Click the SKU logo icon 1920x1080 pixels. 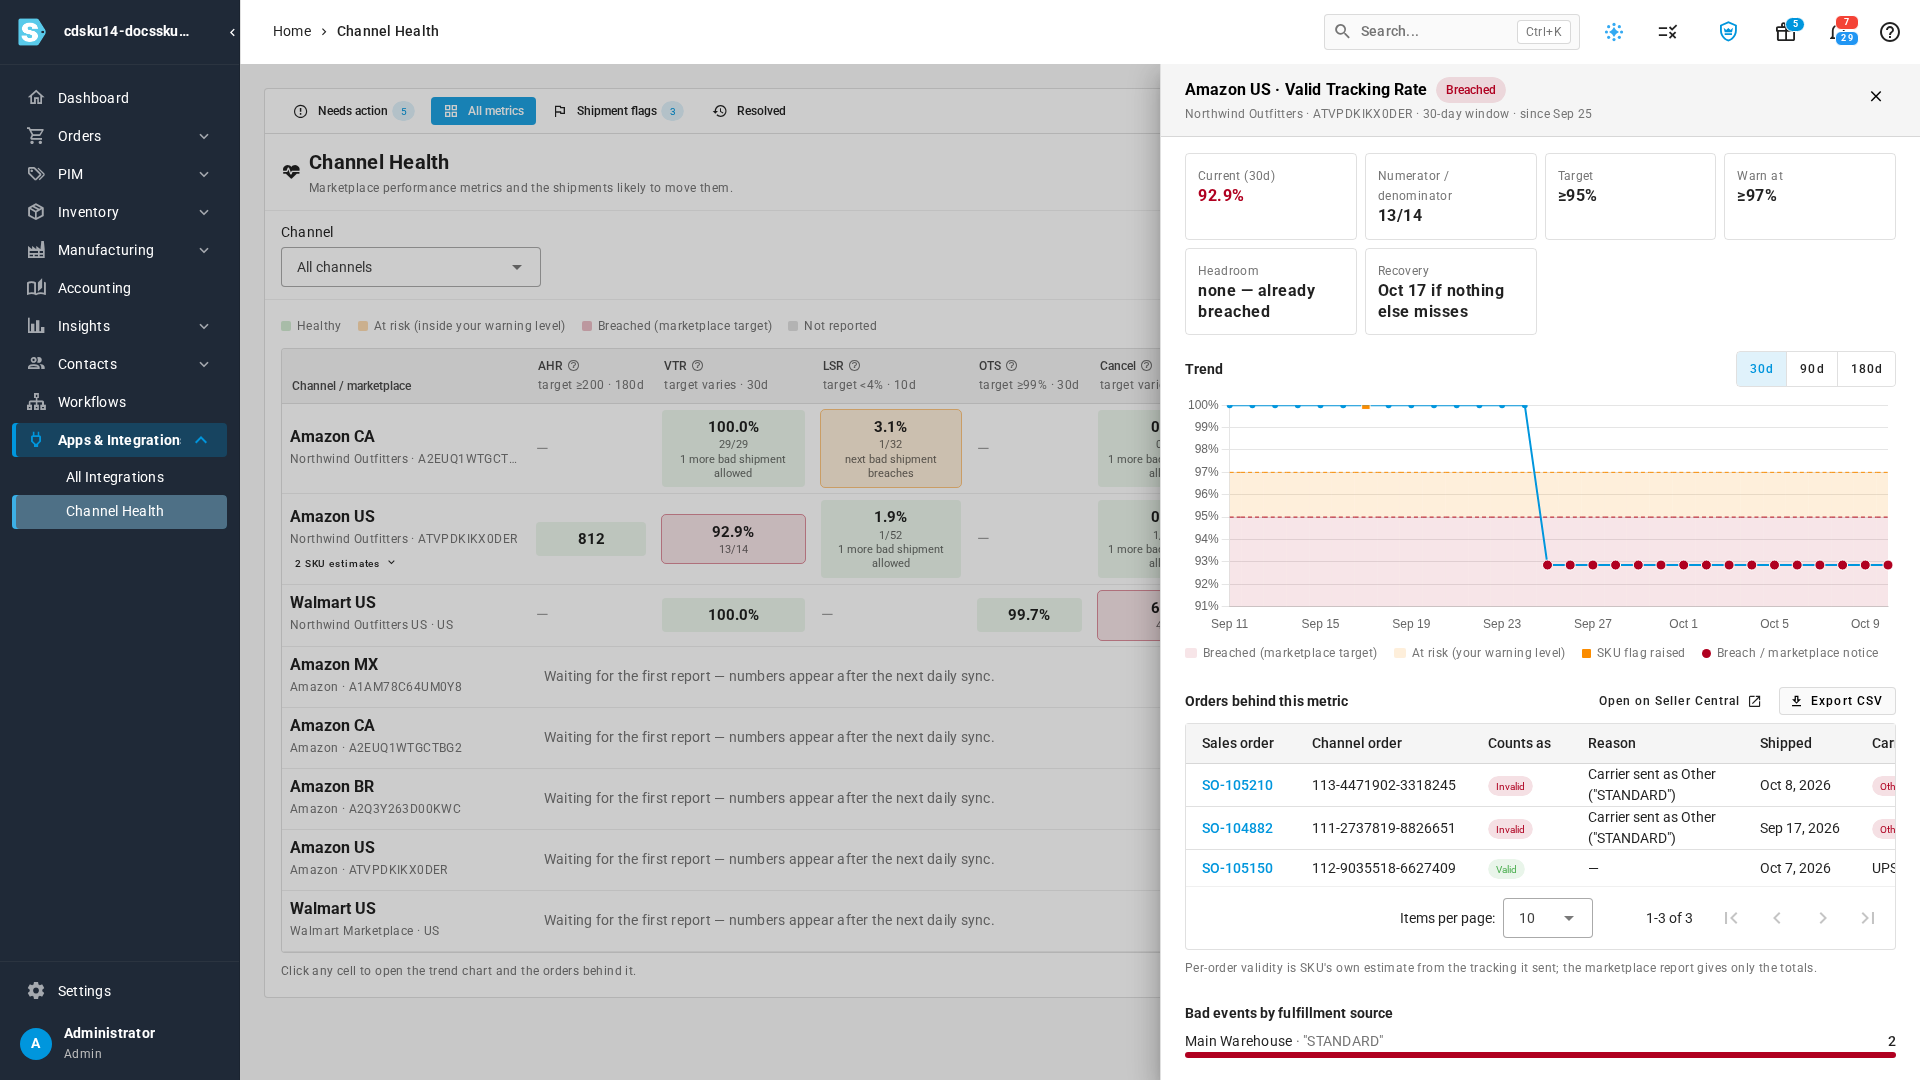click(x=31, y=32)
